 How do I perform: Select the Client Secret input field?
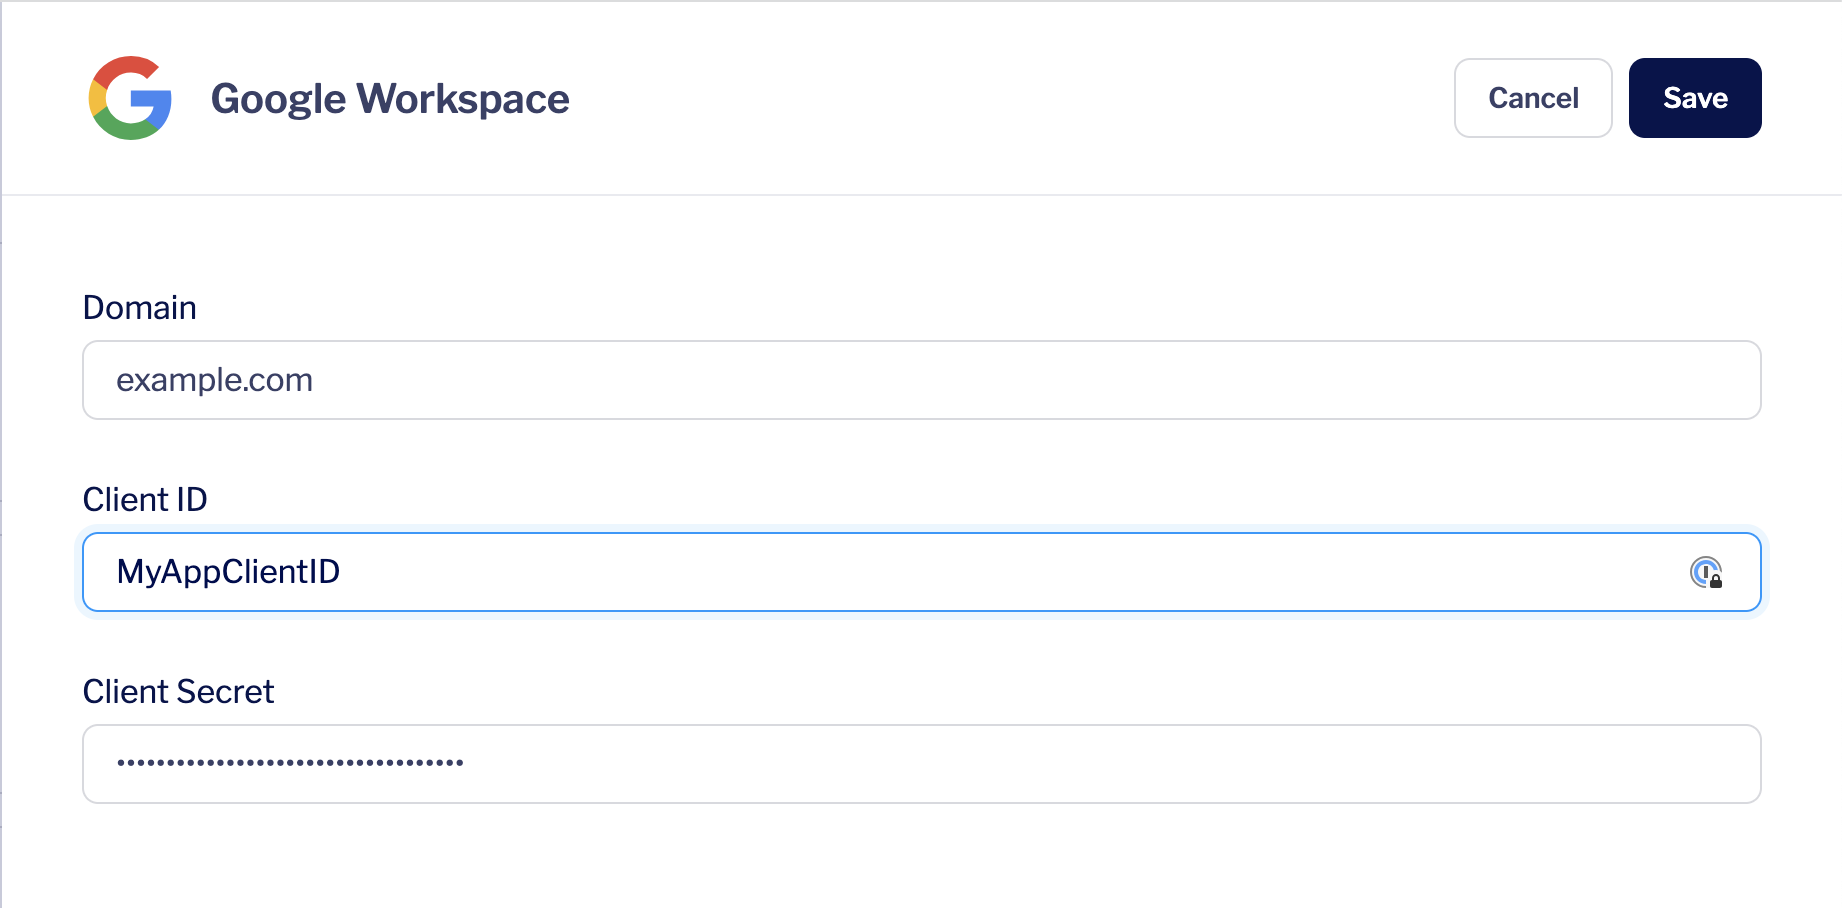click(x=920, y=764)
